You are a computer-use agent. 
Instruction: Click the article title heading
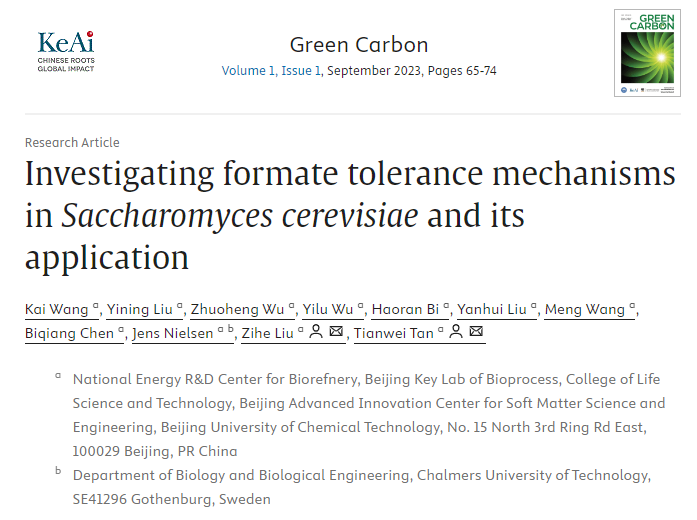click(350, 215)
